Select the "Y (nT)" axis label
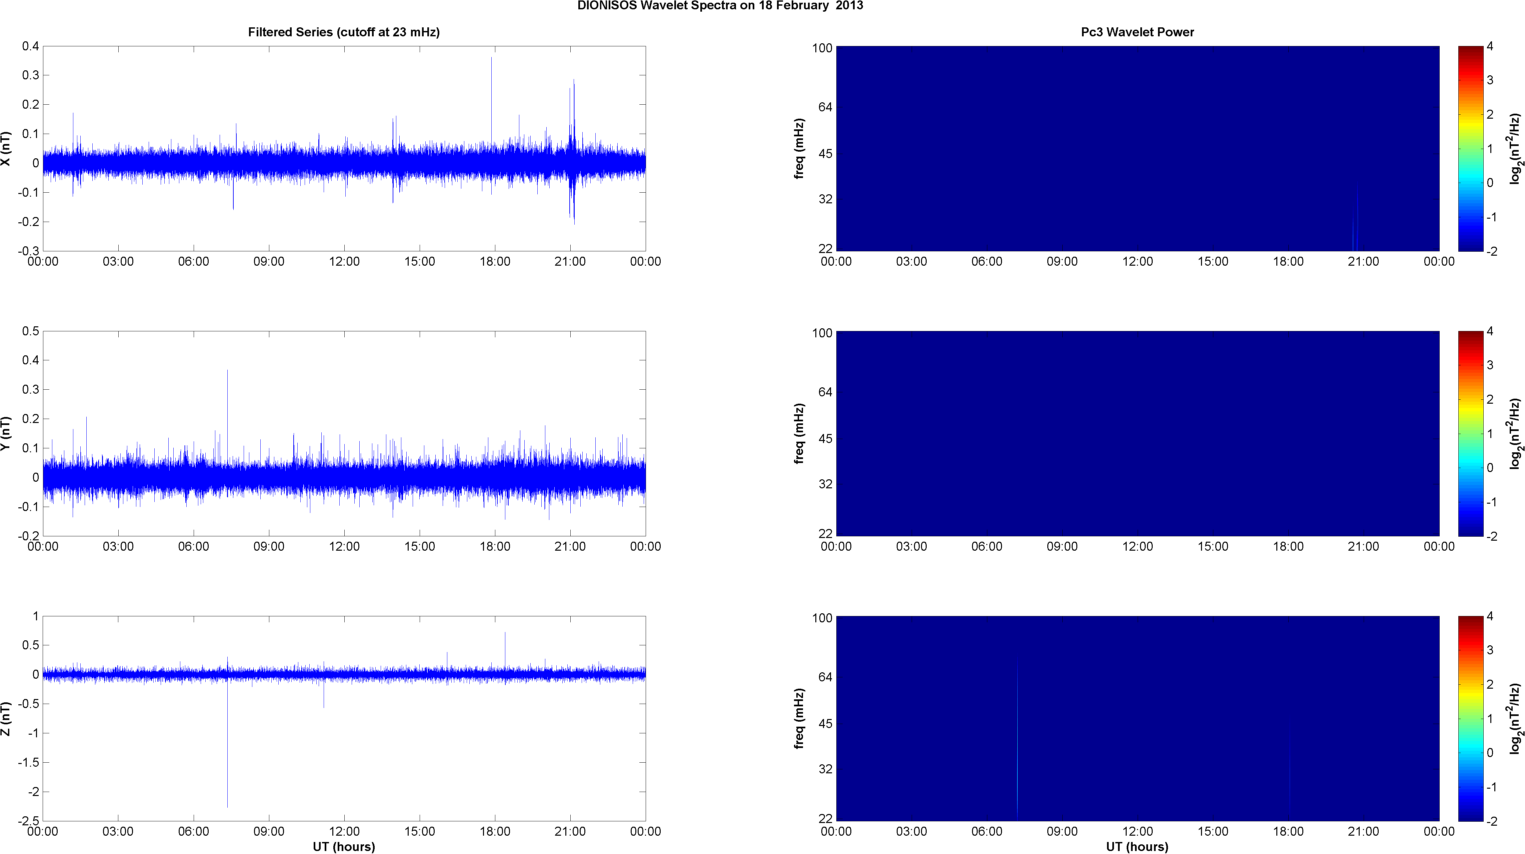 tap(6, 433)
